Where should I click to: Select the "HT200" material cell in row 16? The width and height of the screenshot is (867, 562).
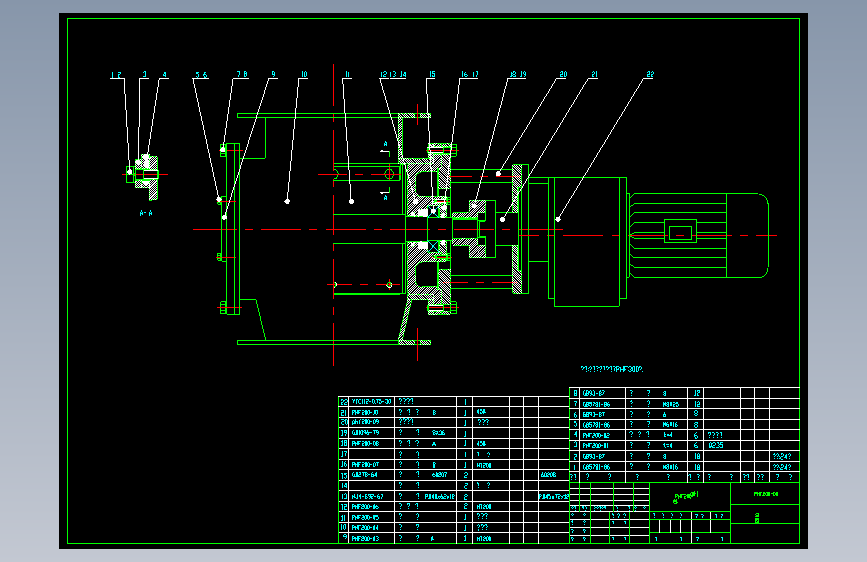point(484,465)
